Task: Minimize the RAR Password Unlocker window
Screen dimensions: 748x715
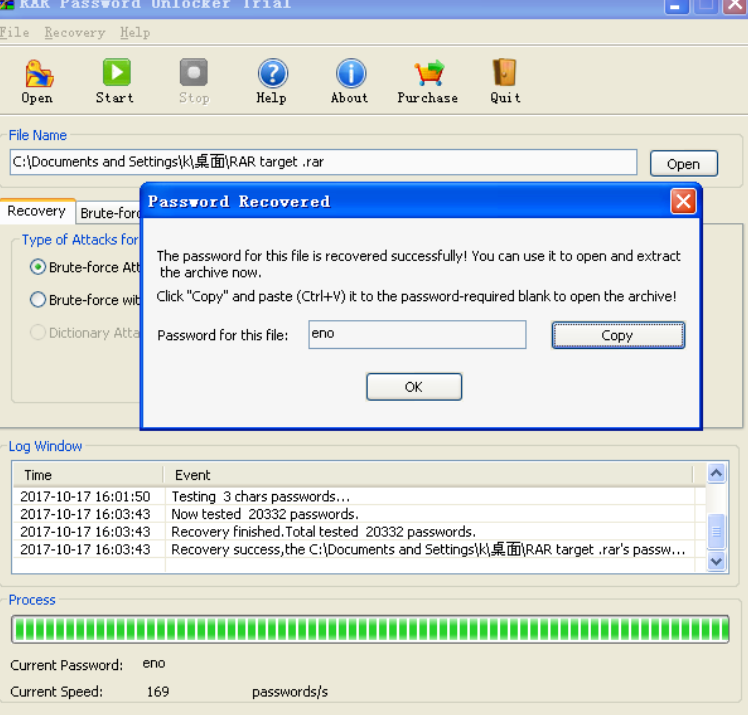Action: (676, 6)
